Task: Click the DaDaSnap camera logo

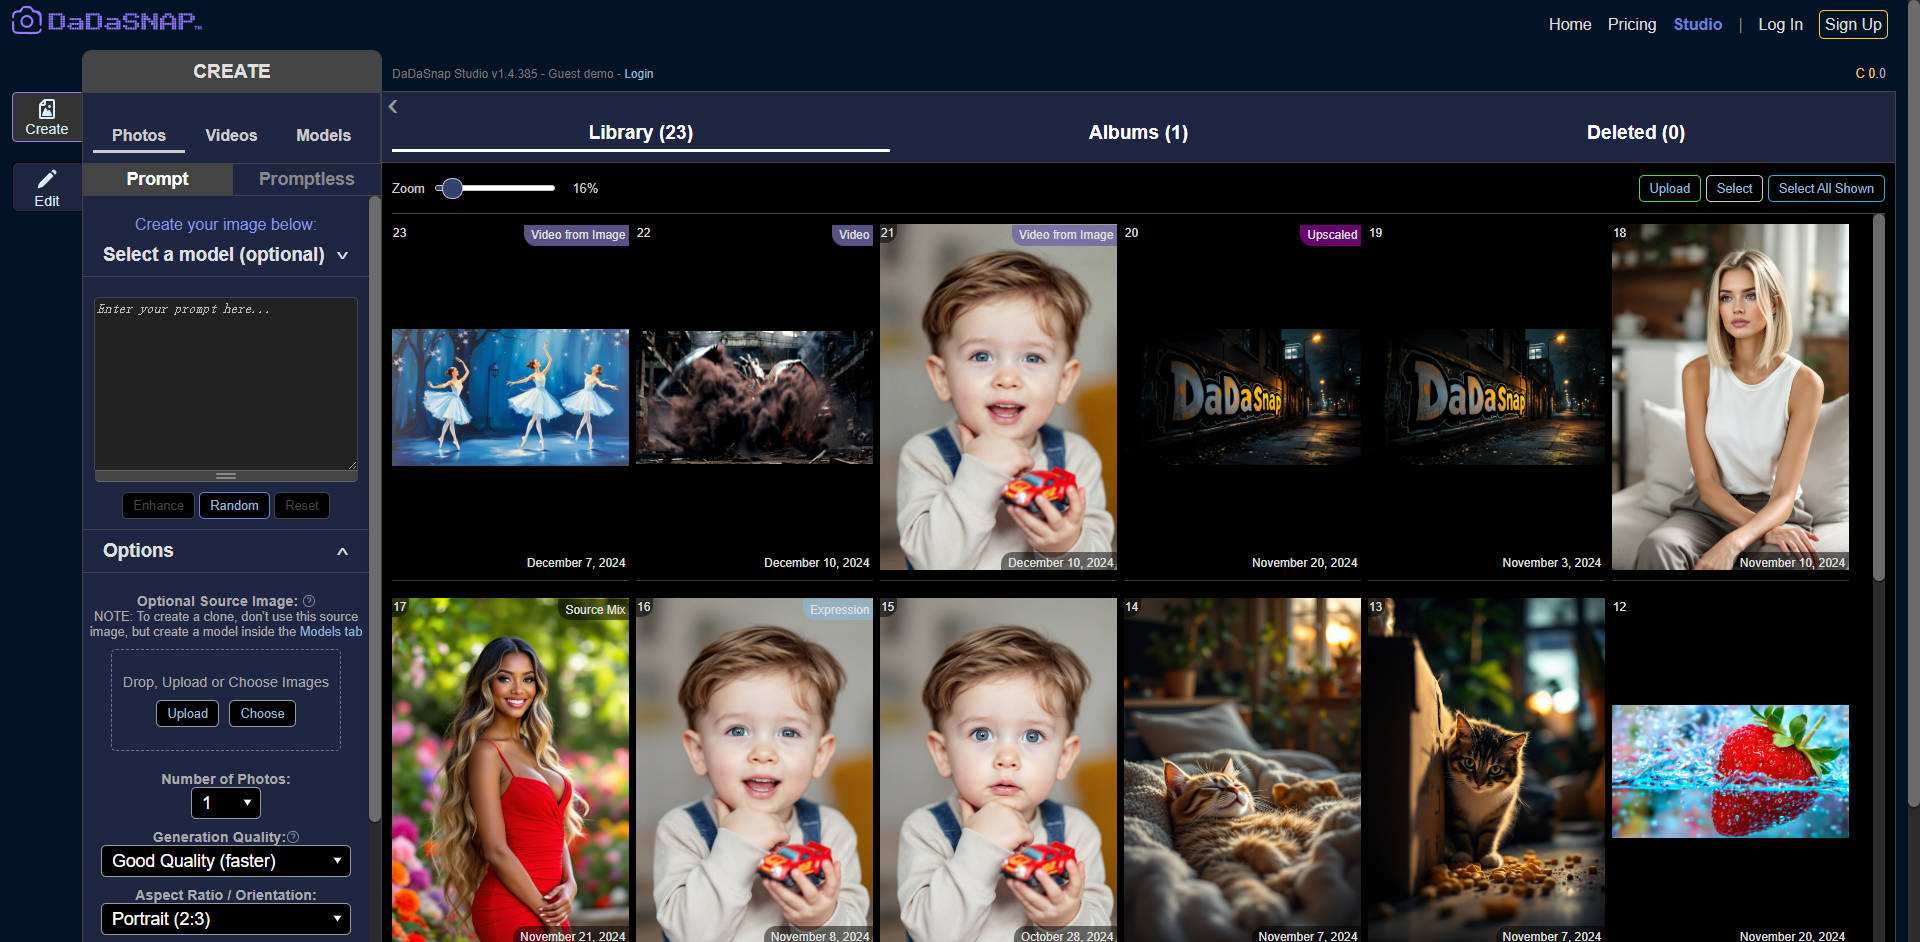Action: point(26,20)
